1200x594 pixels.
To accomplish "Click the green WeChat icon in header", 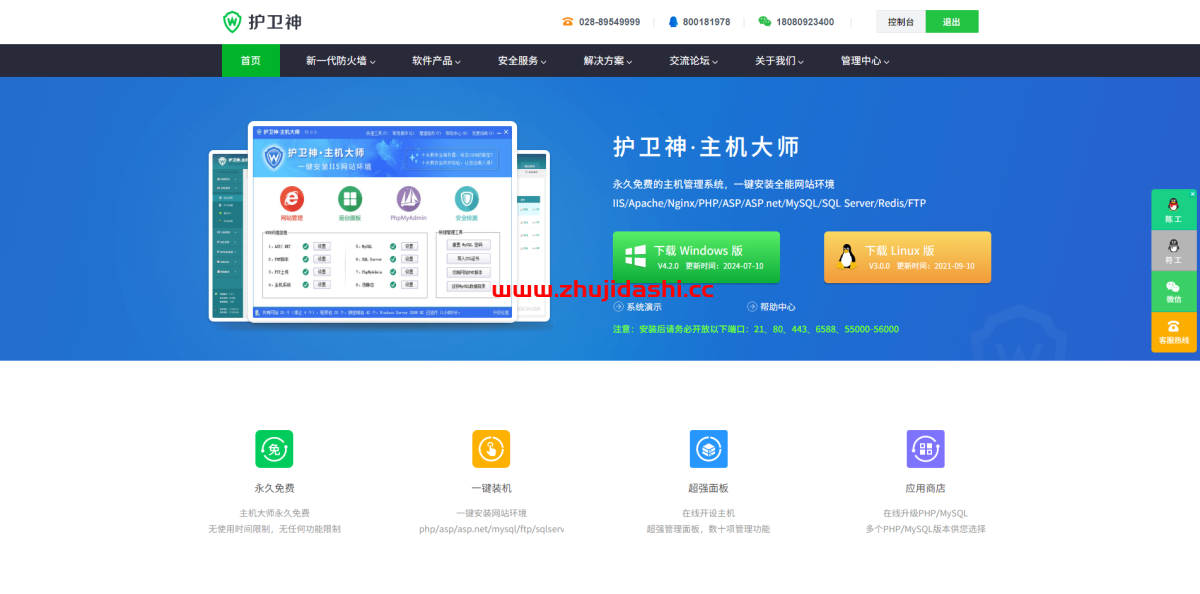I will coord(765,21).
